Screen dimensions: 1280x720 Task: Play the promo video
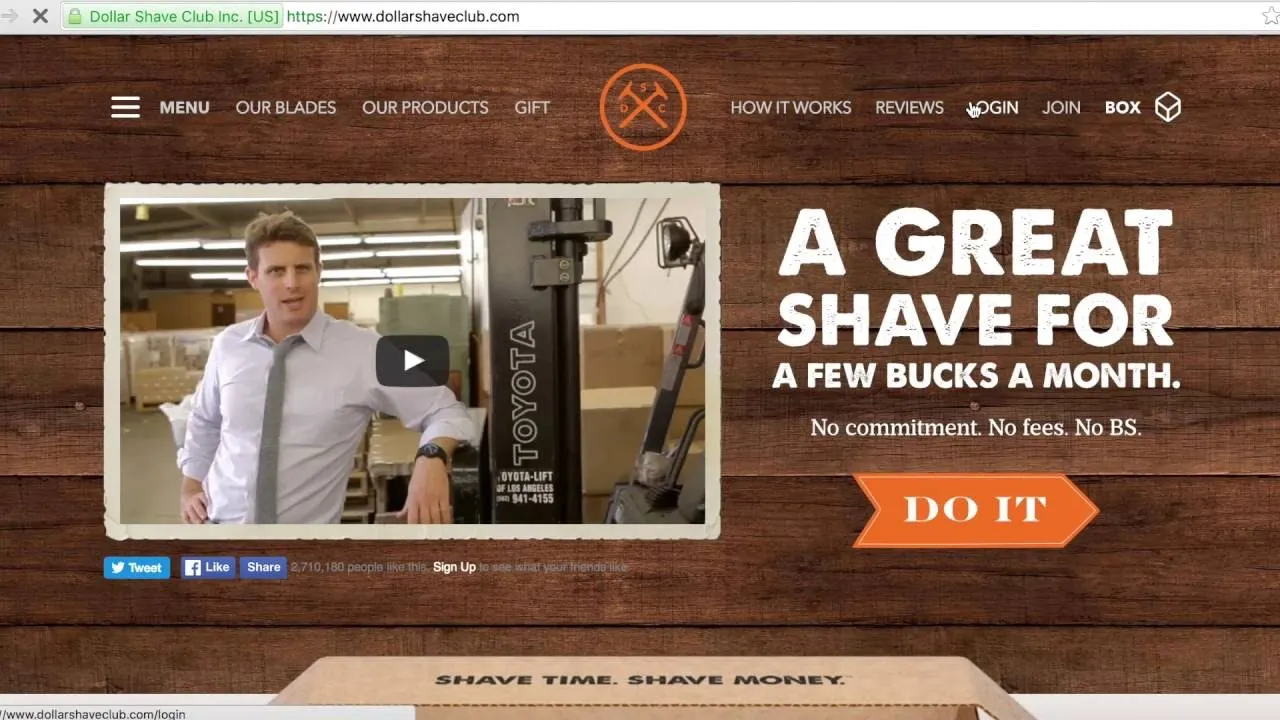point(412,361)
